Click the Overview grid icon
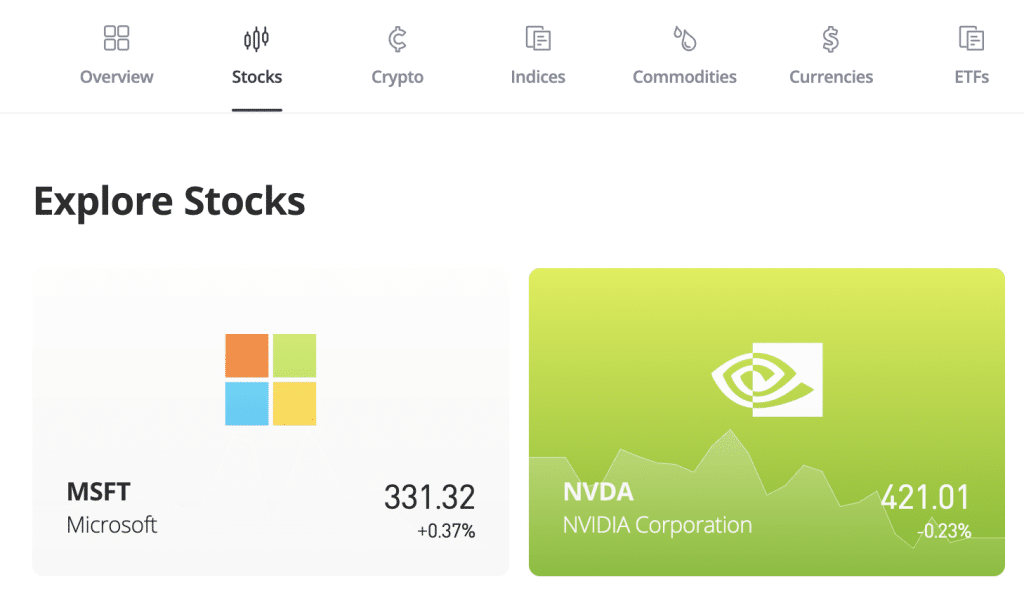Screen dimensions: 1024x612 pyautogui.click(x=116, y=37)
